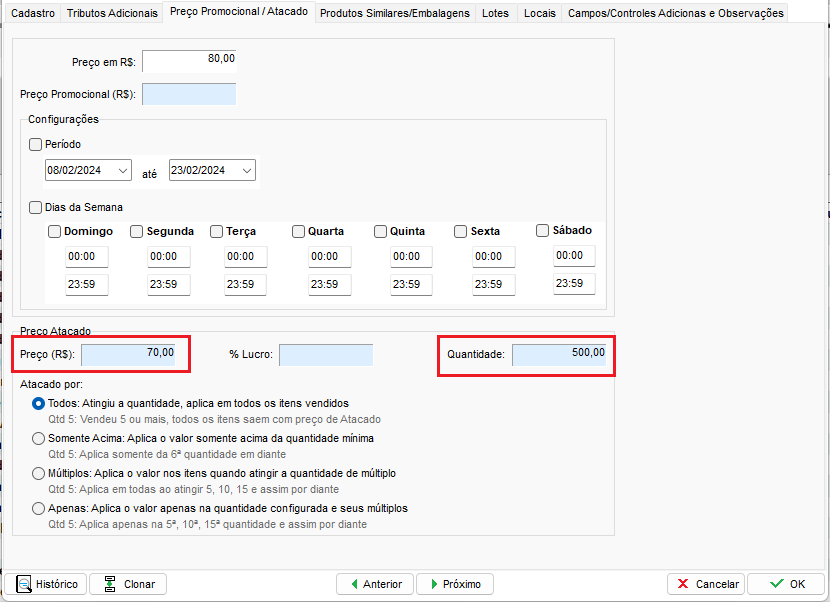The image size is (830, 602).
Task: Advance with the Próximo arrow button
Action: coord(455,584)
